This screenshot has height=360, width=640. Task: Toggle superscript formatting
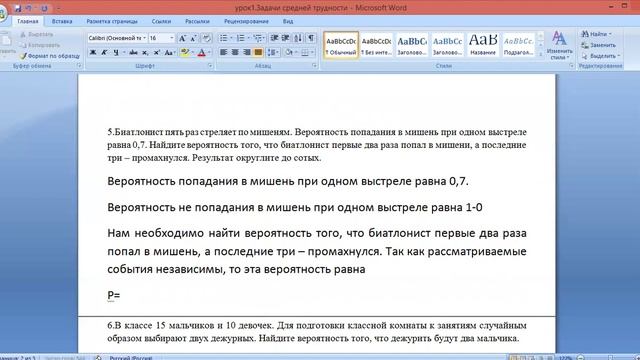[157, 53]
